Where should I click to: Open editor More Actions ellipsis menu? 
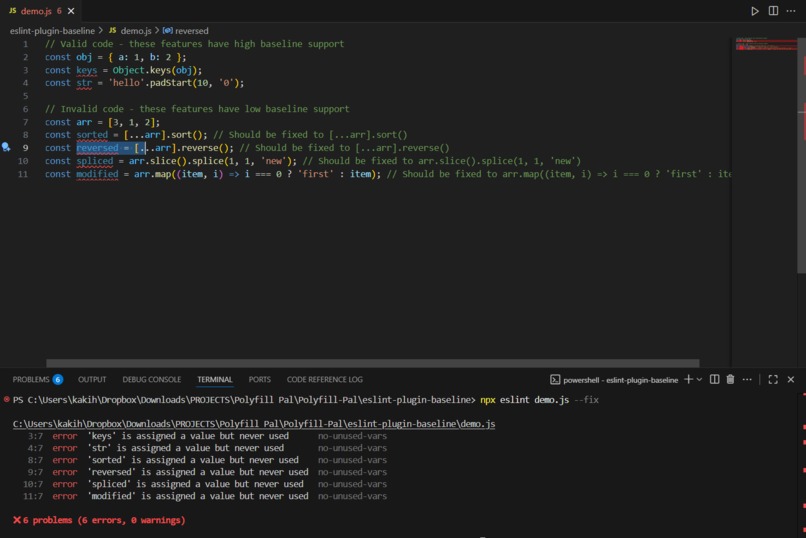coord(791,11)
